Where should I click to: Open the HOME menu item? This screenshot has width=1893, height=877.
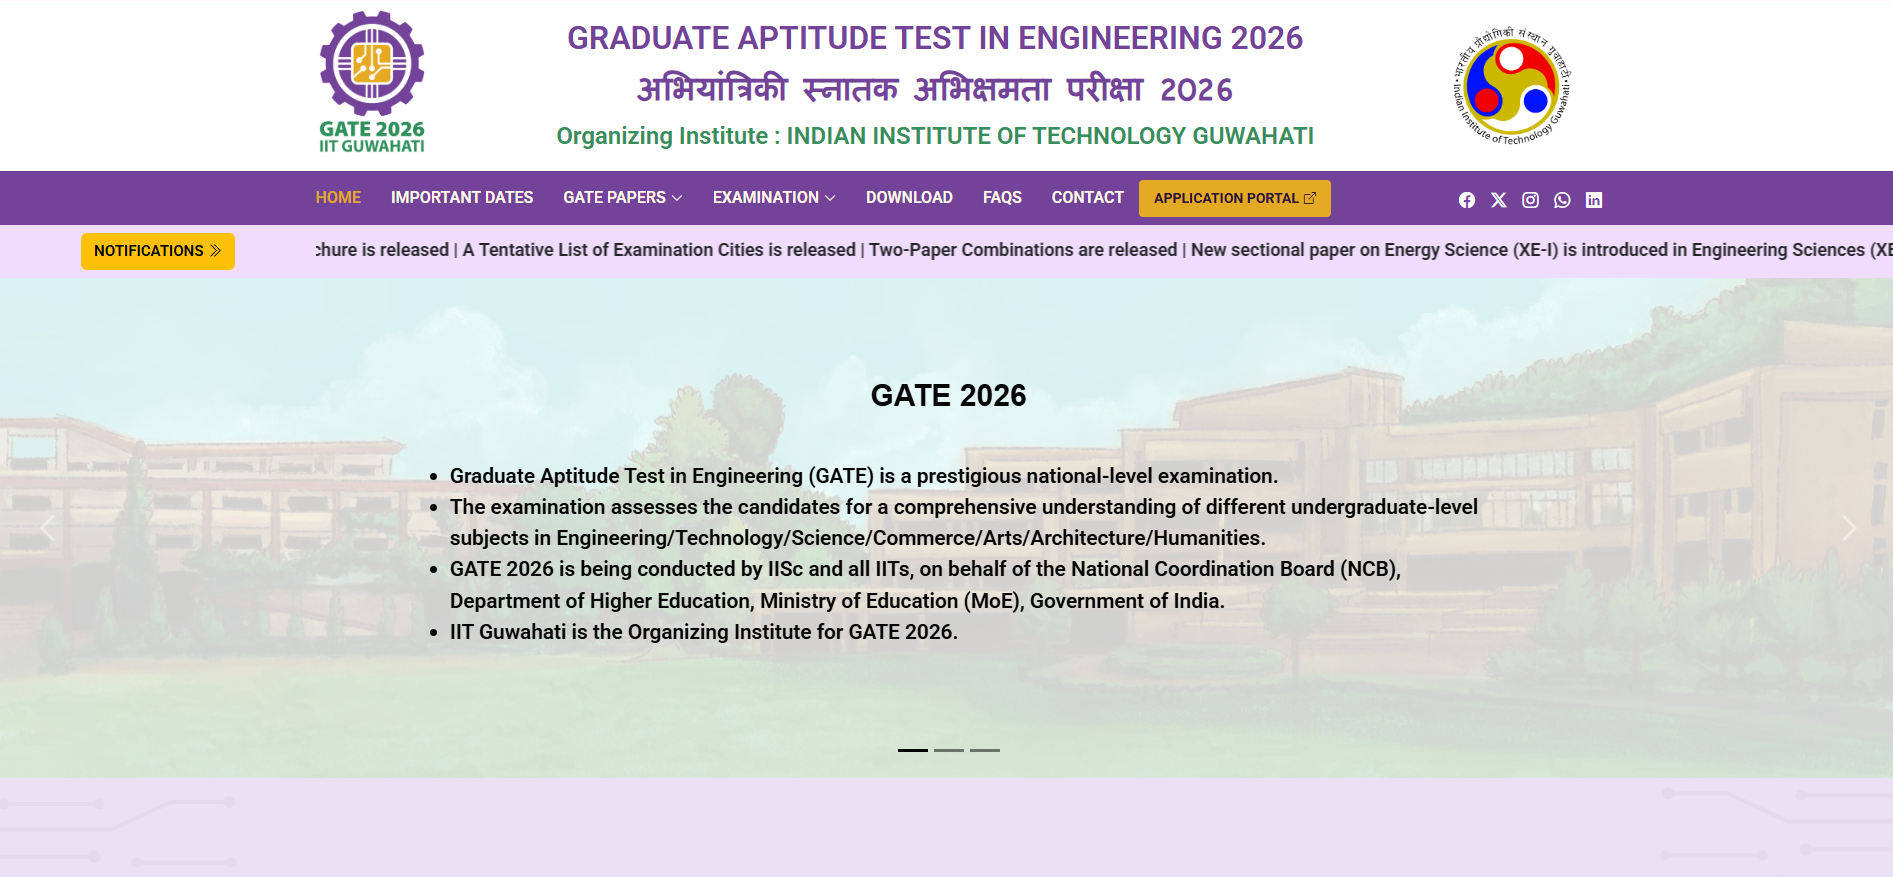(x=338, y=198)
